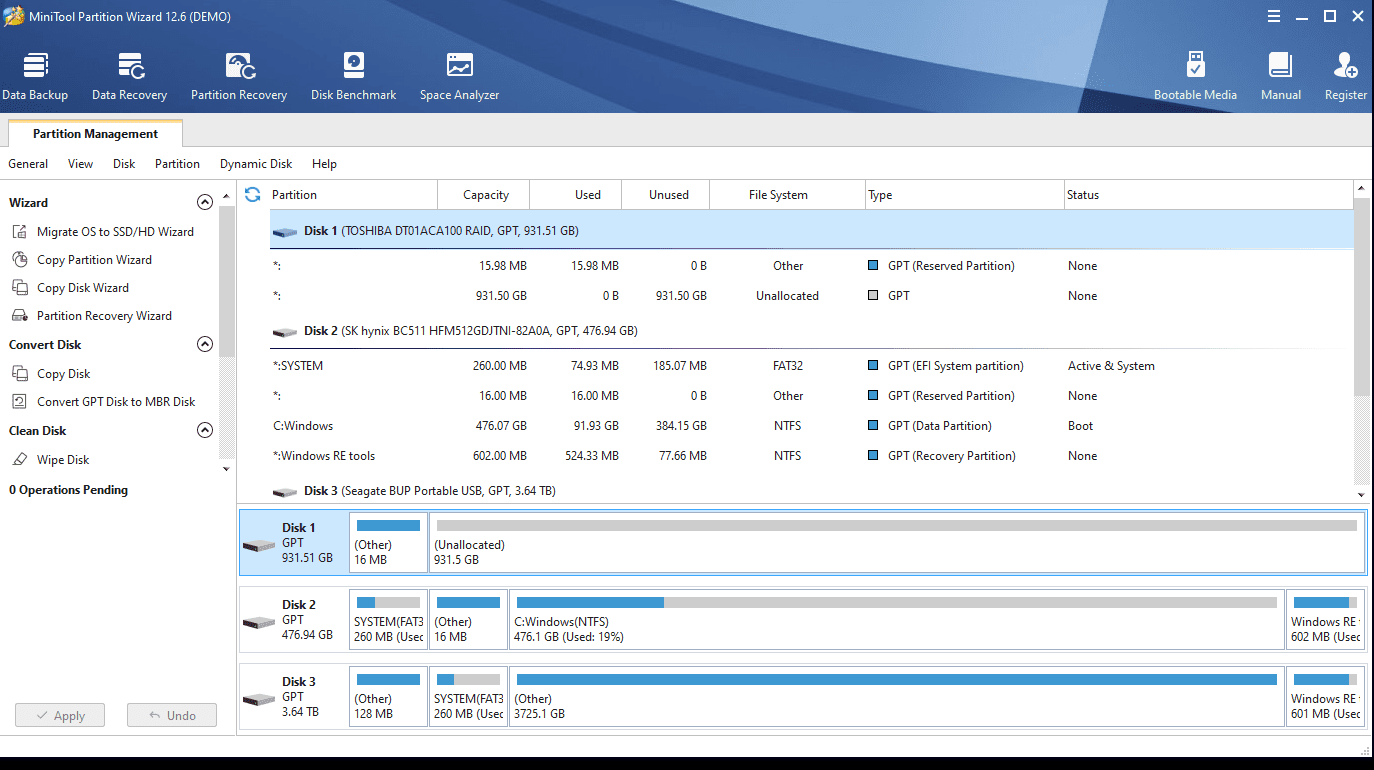The image size is (1374, 770).
Task: Refresh the partition list with the reload icon
Action: pos(253,195)
